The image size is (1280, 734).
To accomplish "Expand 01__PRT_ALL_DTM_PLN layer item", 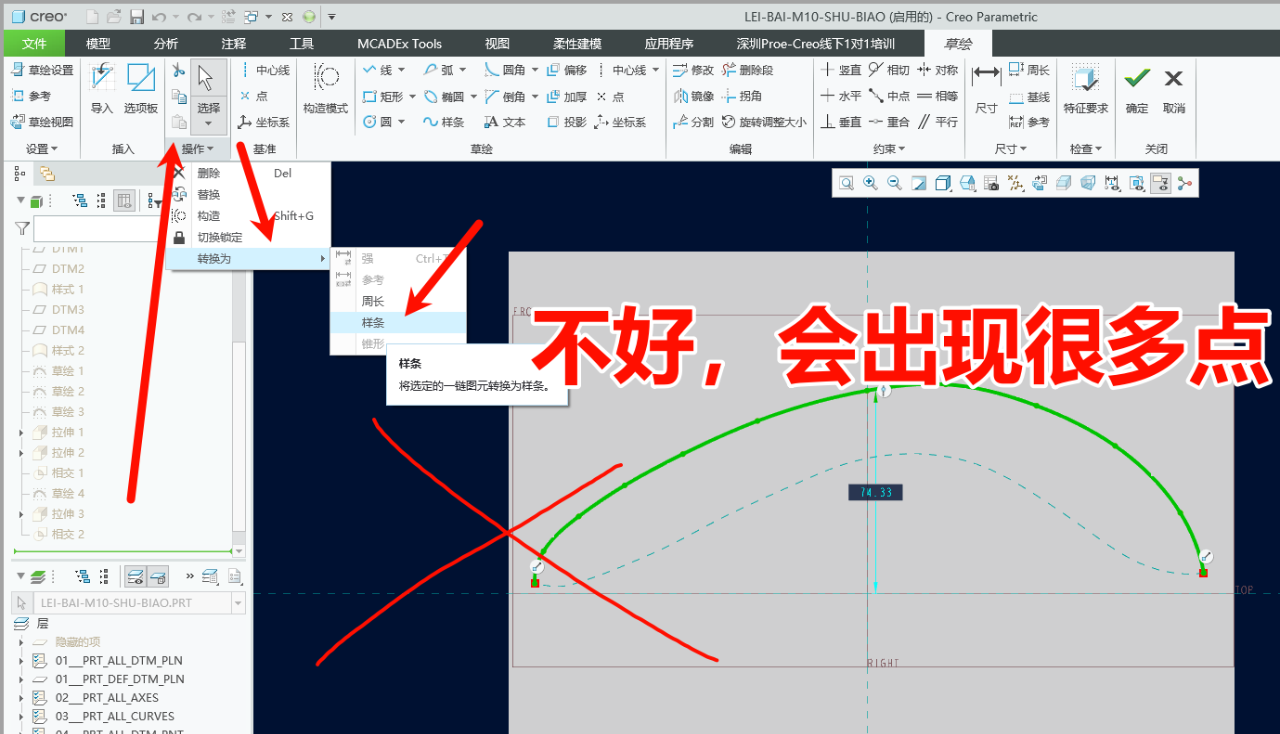I will click(x=21, y=661).
